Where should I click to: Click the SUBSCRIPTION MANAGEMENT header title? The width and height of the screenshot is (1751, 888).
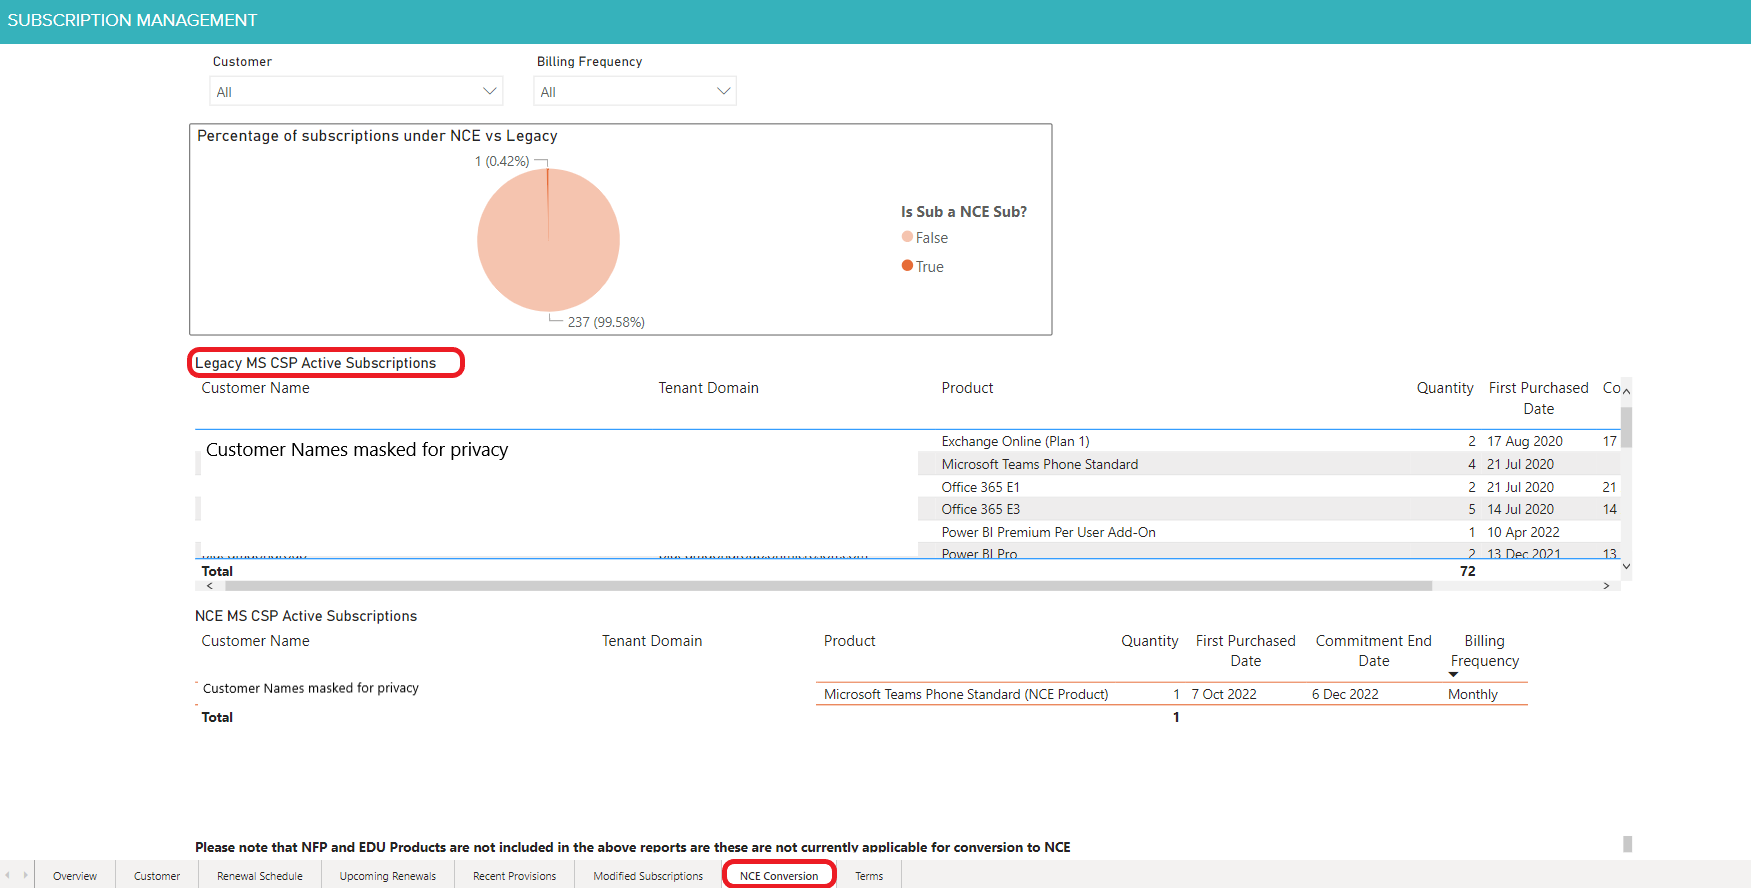pyautogui.click(x=132, y=20)
